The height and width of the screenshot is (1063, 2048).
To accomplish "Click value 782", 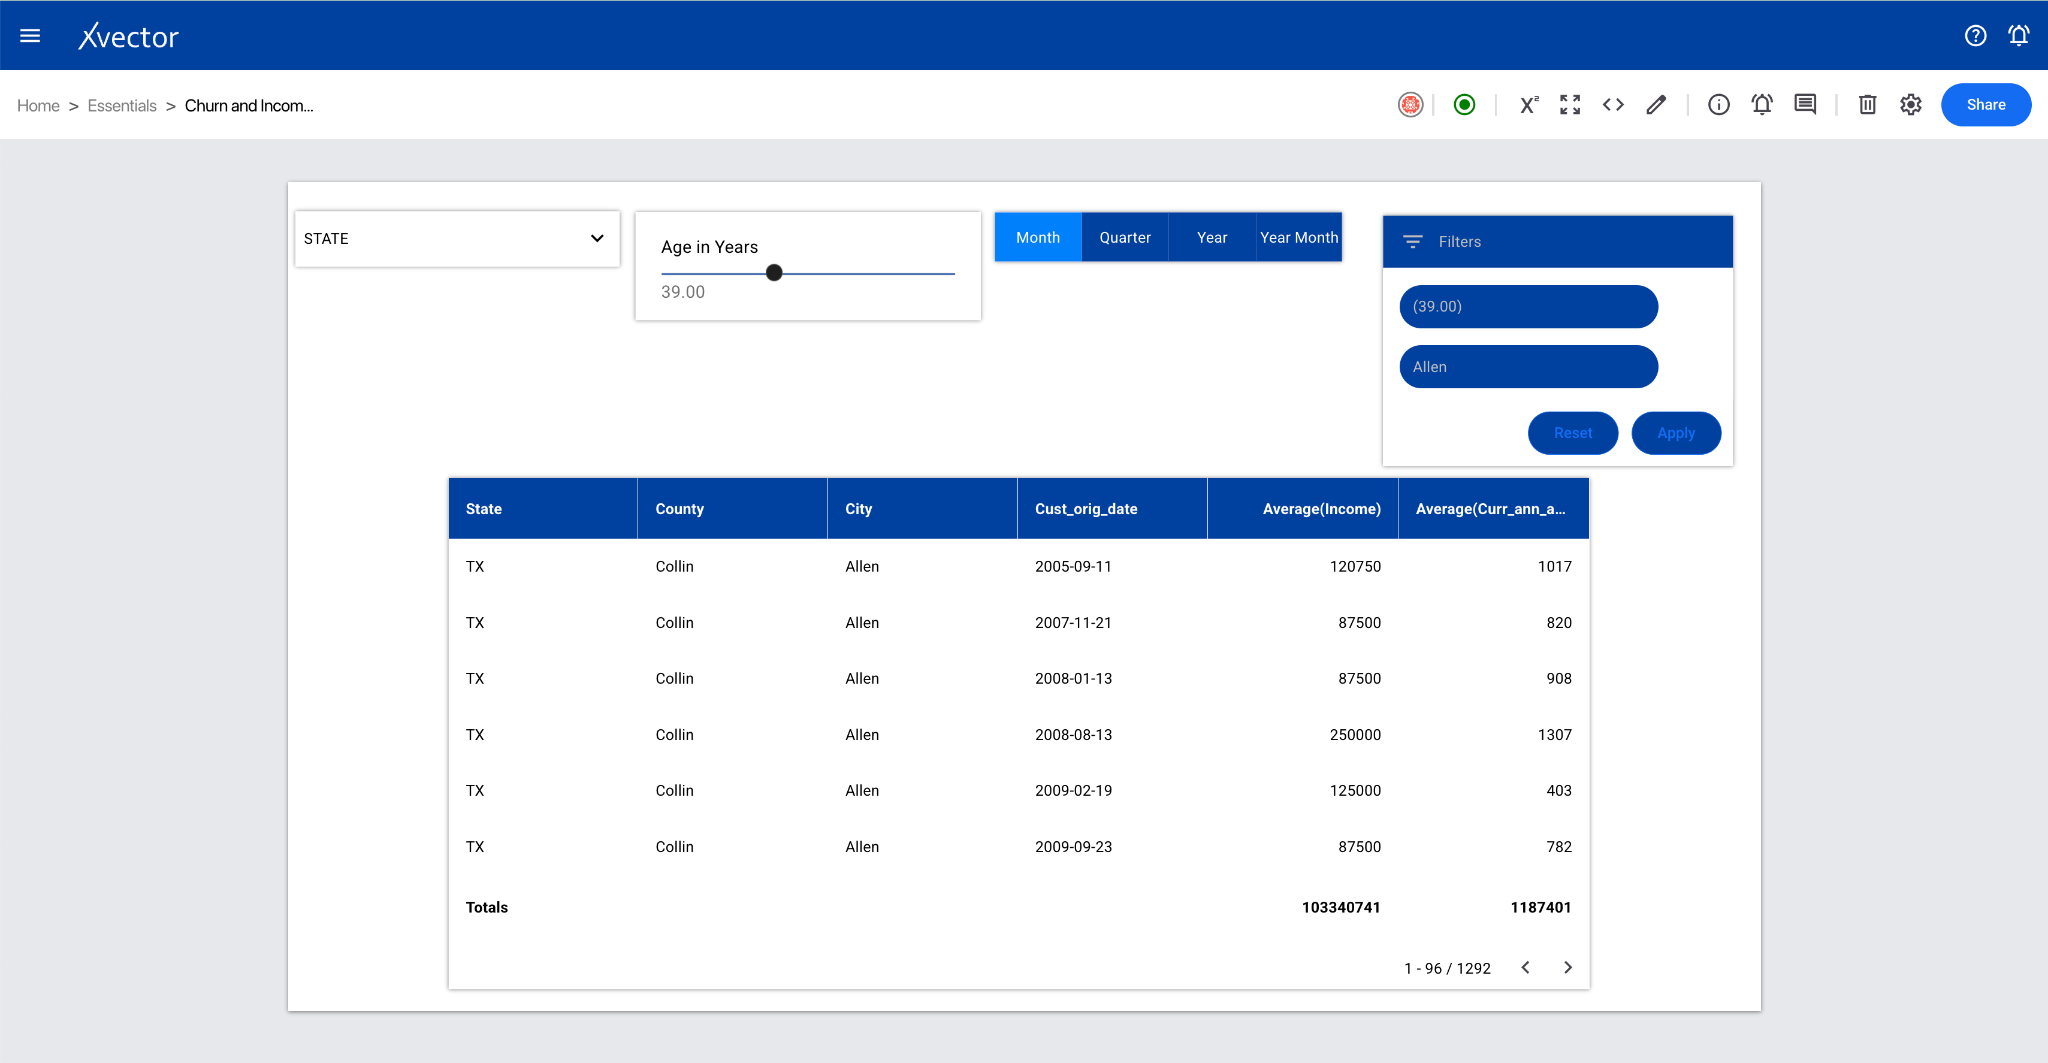I will point(1559,847).
